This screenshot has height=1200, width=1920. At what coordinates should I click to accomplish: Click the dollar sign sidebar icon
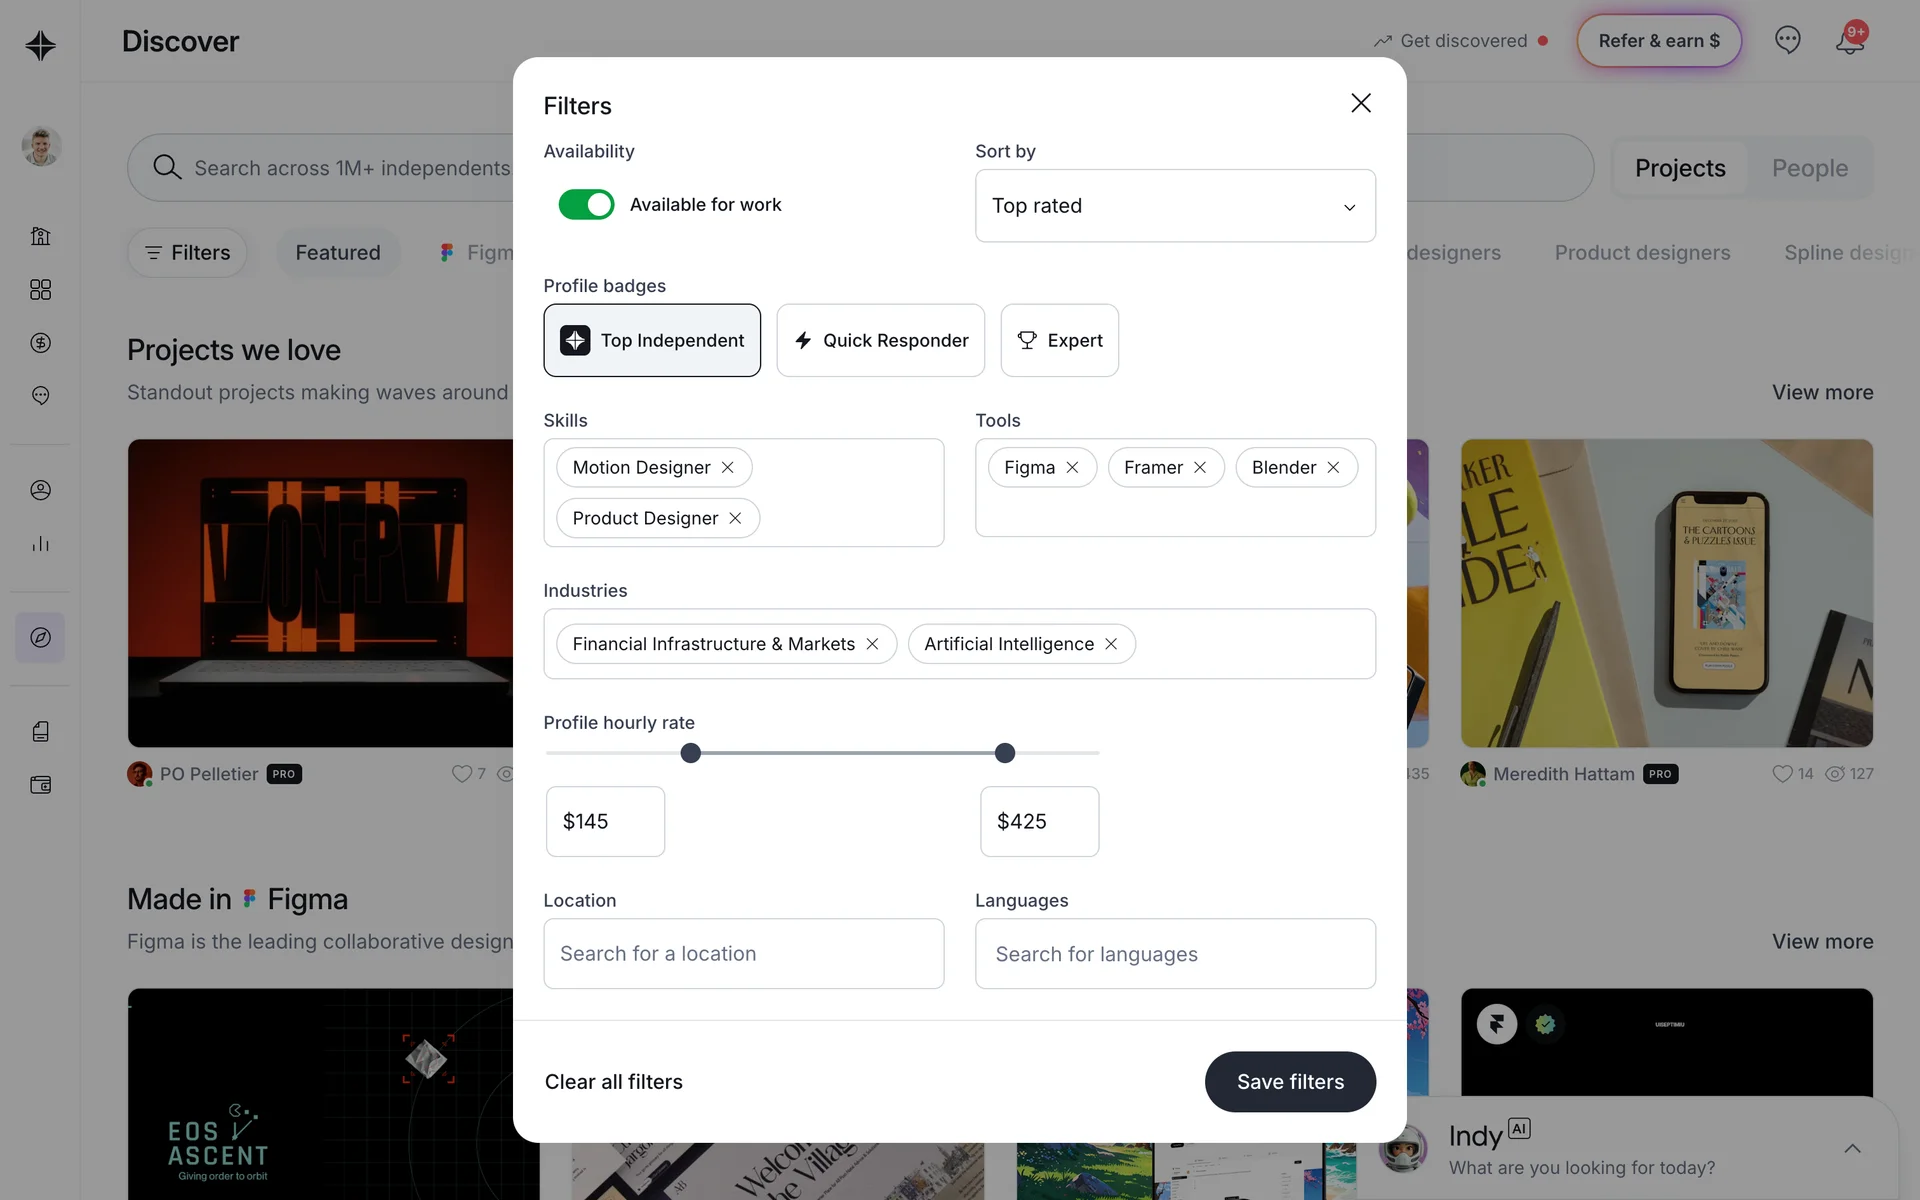tap(40, 343)
